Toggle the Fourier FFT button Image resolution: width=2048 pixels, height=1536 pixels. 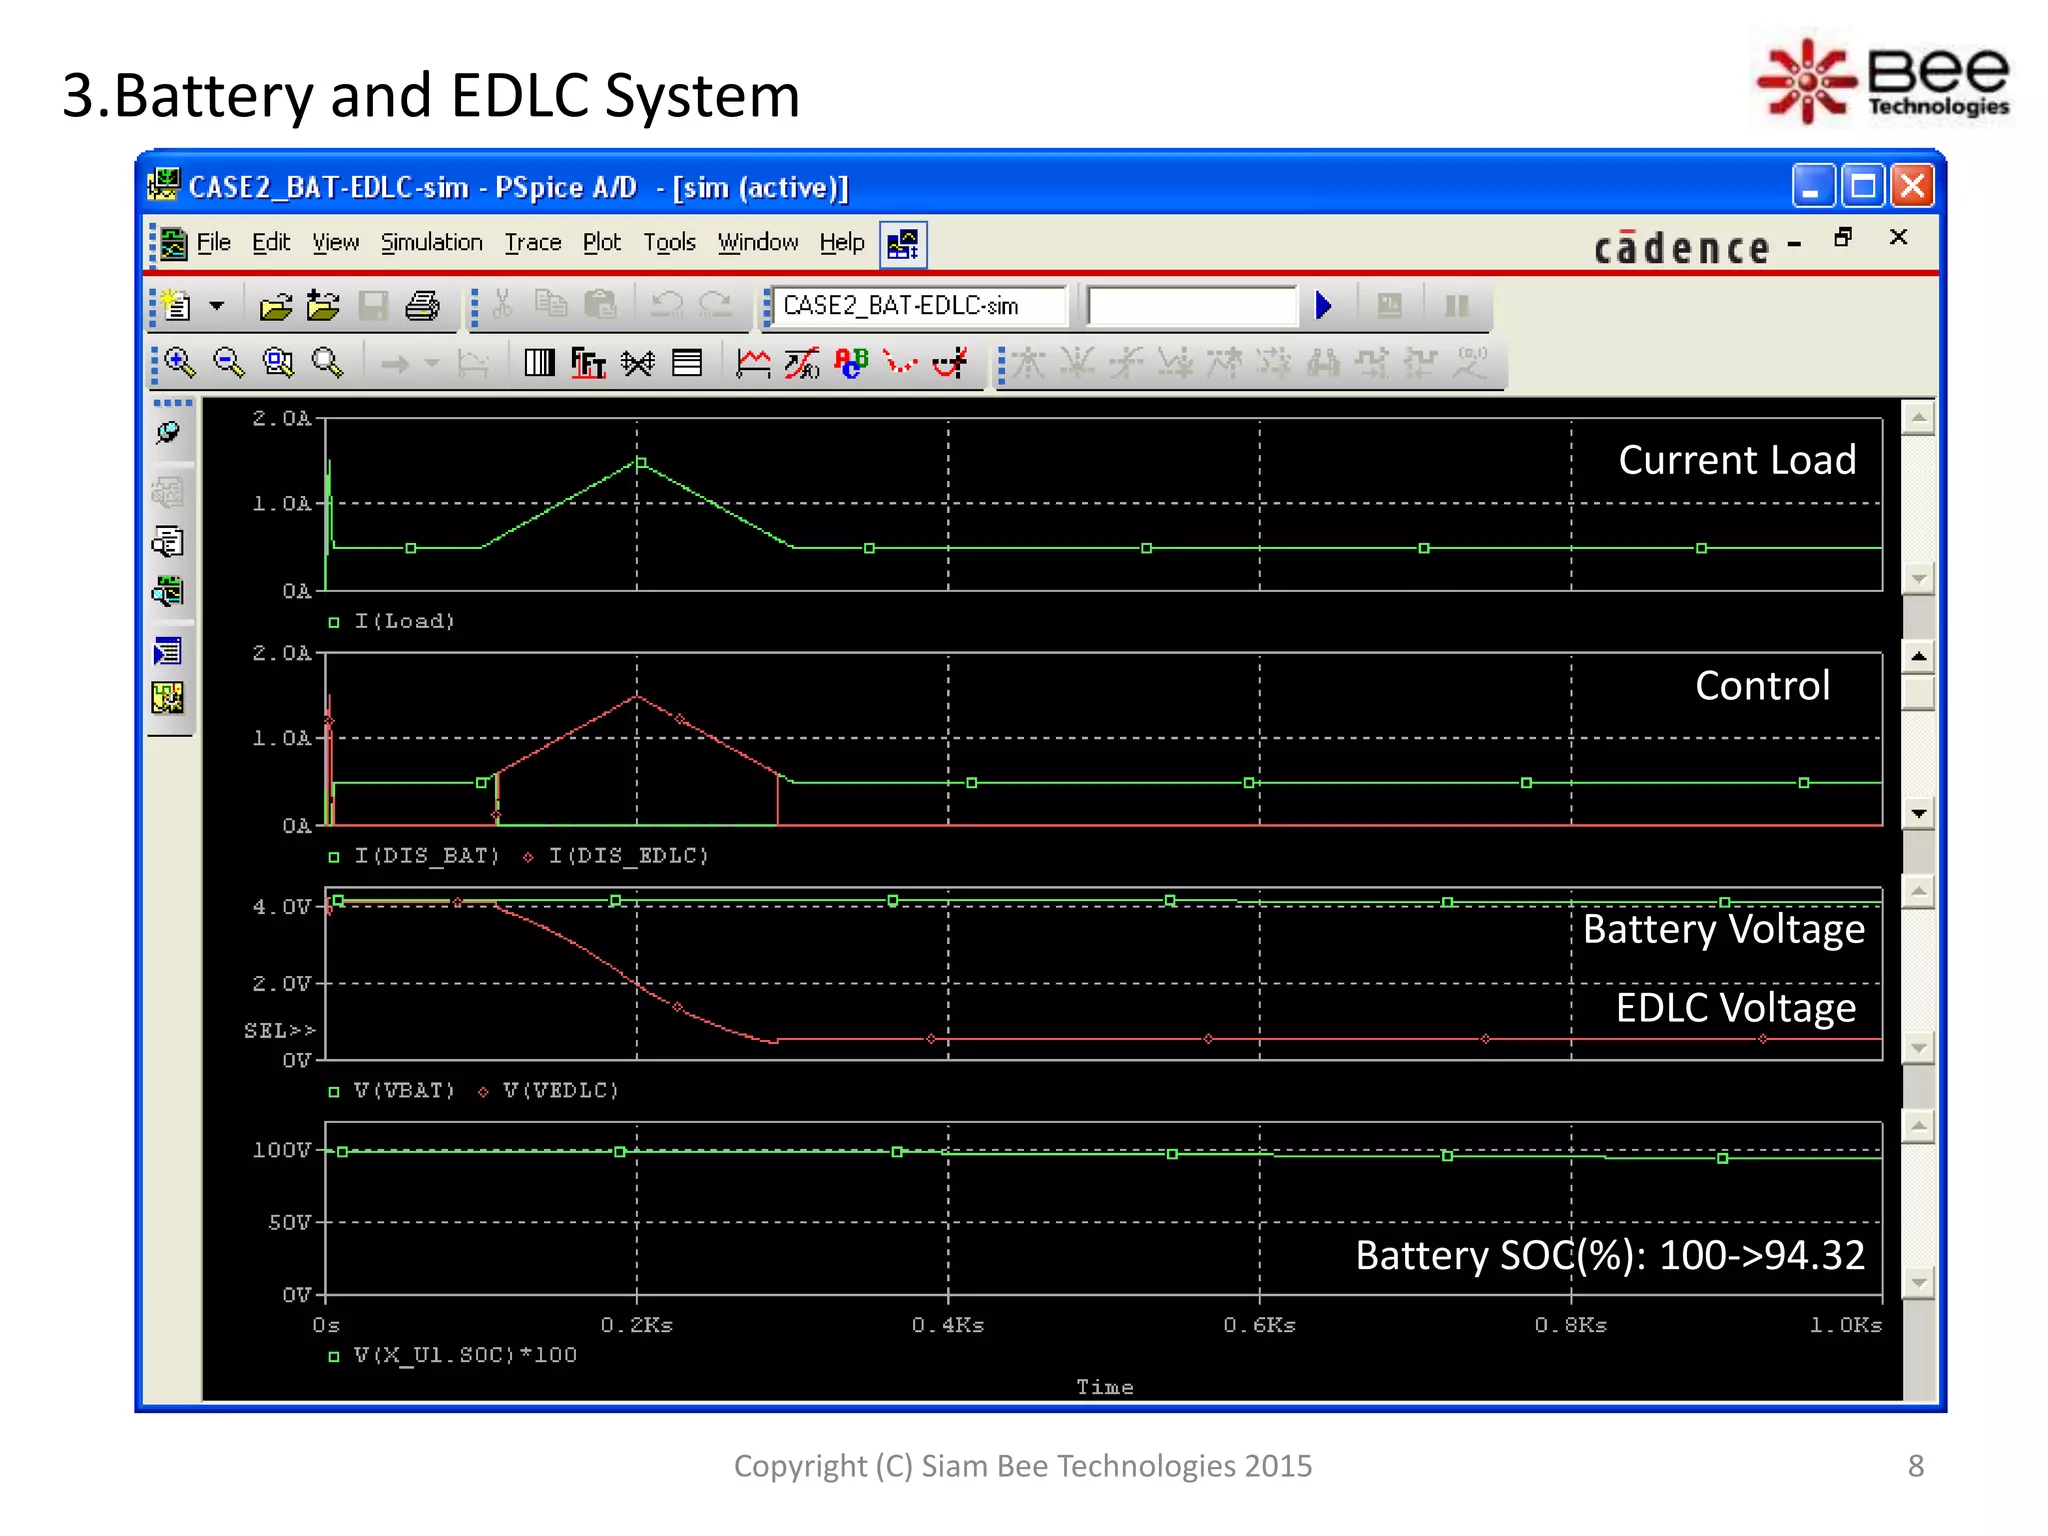coord(588,362)
